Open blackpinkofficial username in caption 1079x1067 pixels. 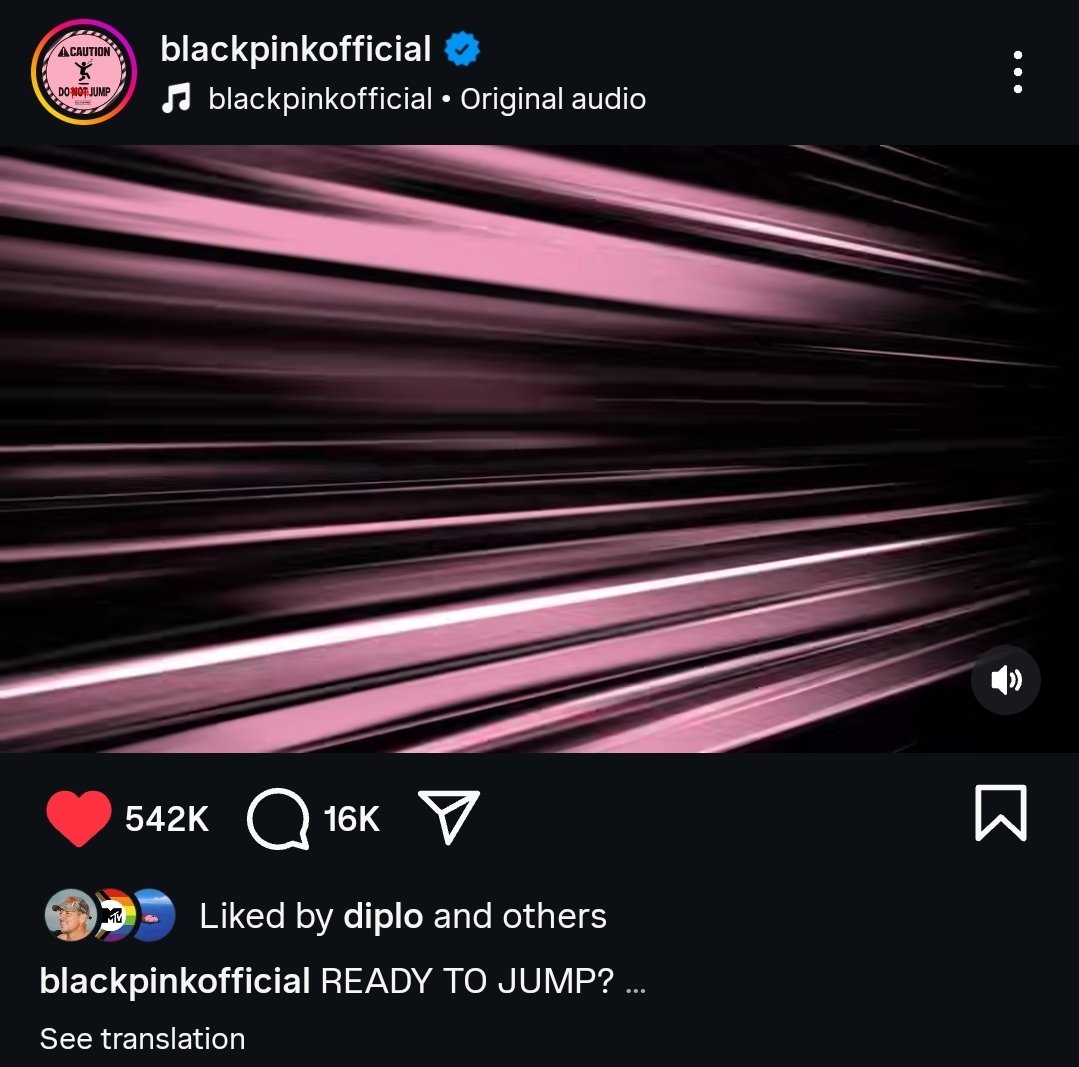tap(175, 981)
